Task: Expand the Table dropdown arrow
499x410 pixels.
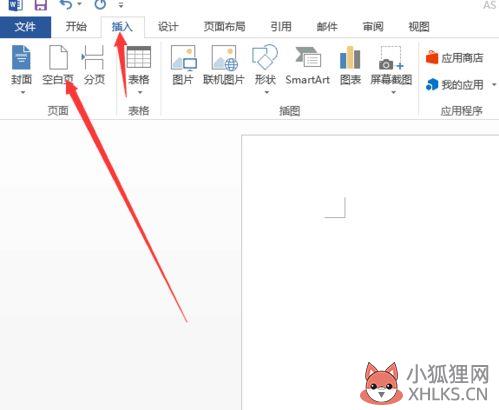Action: pos(140,92)
